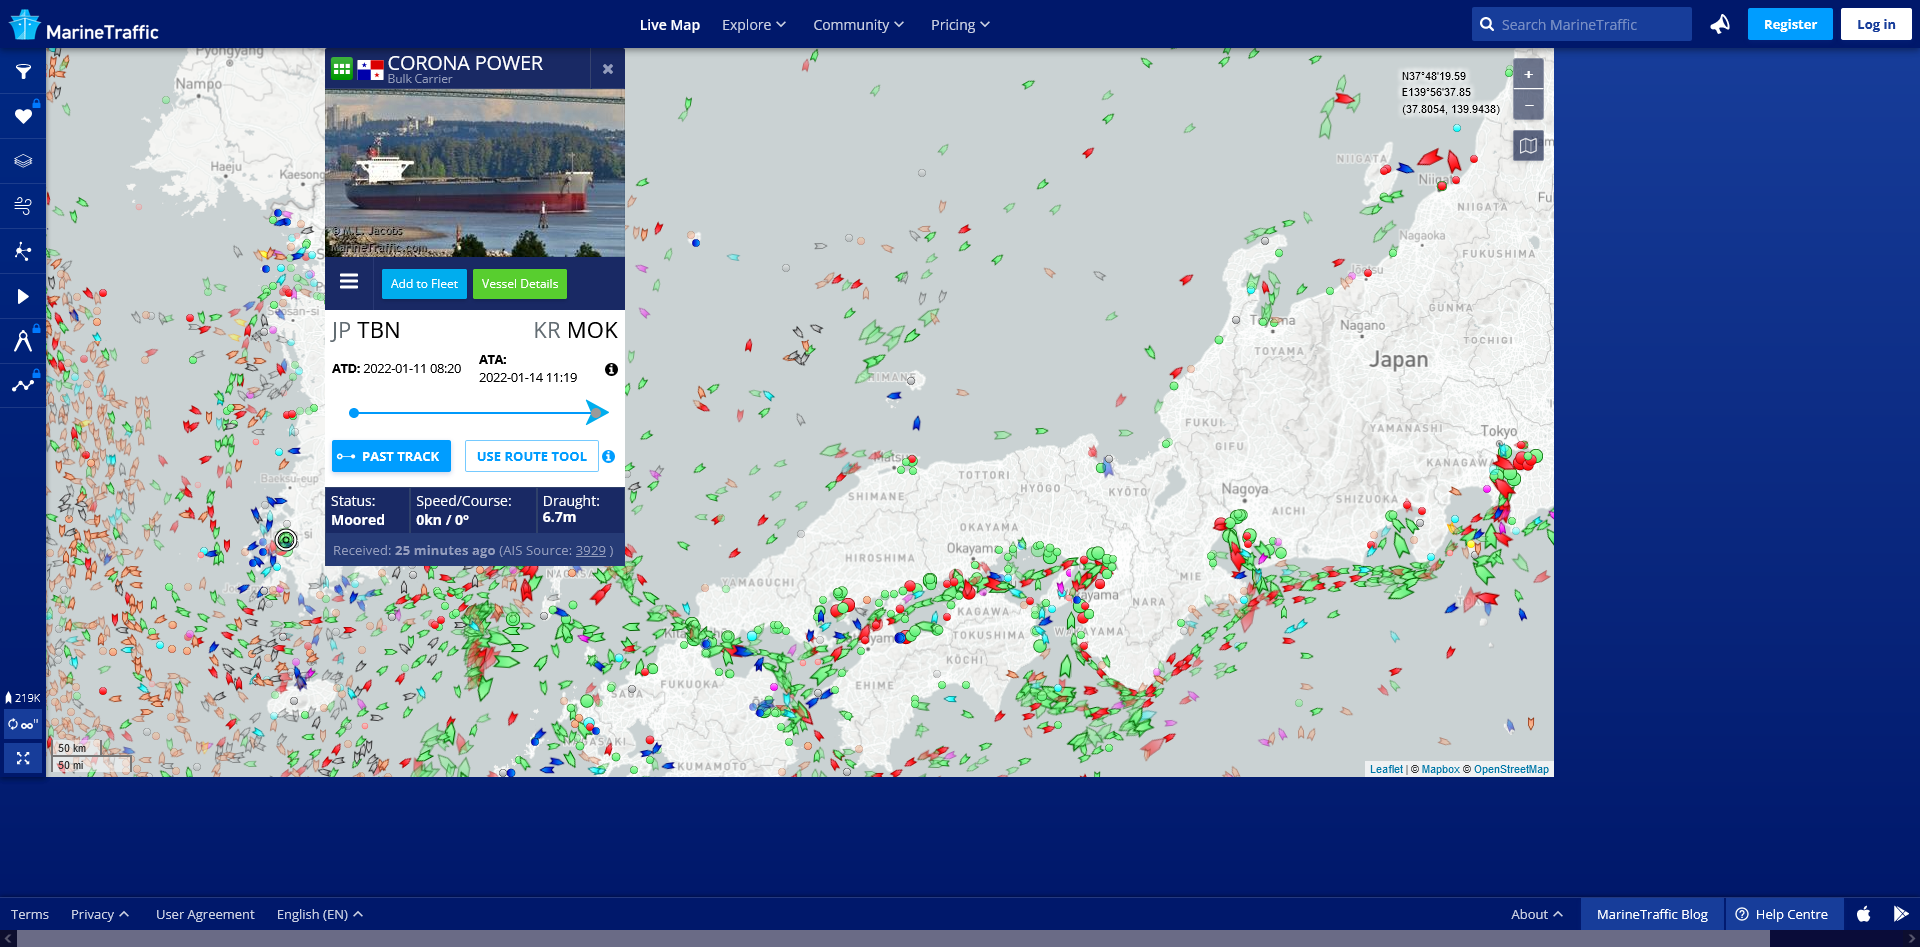Open the CORONA POWER vessel photo

[x=475, y=173]
